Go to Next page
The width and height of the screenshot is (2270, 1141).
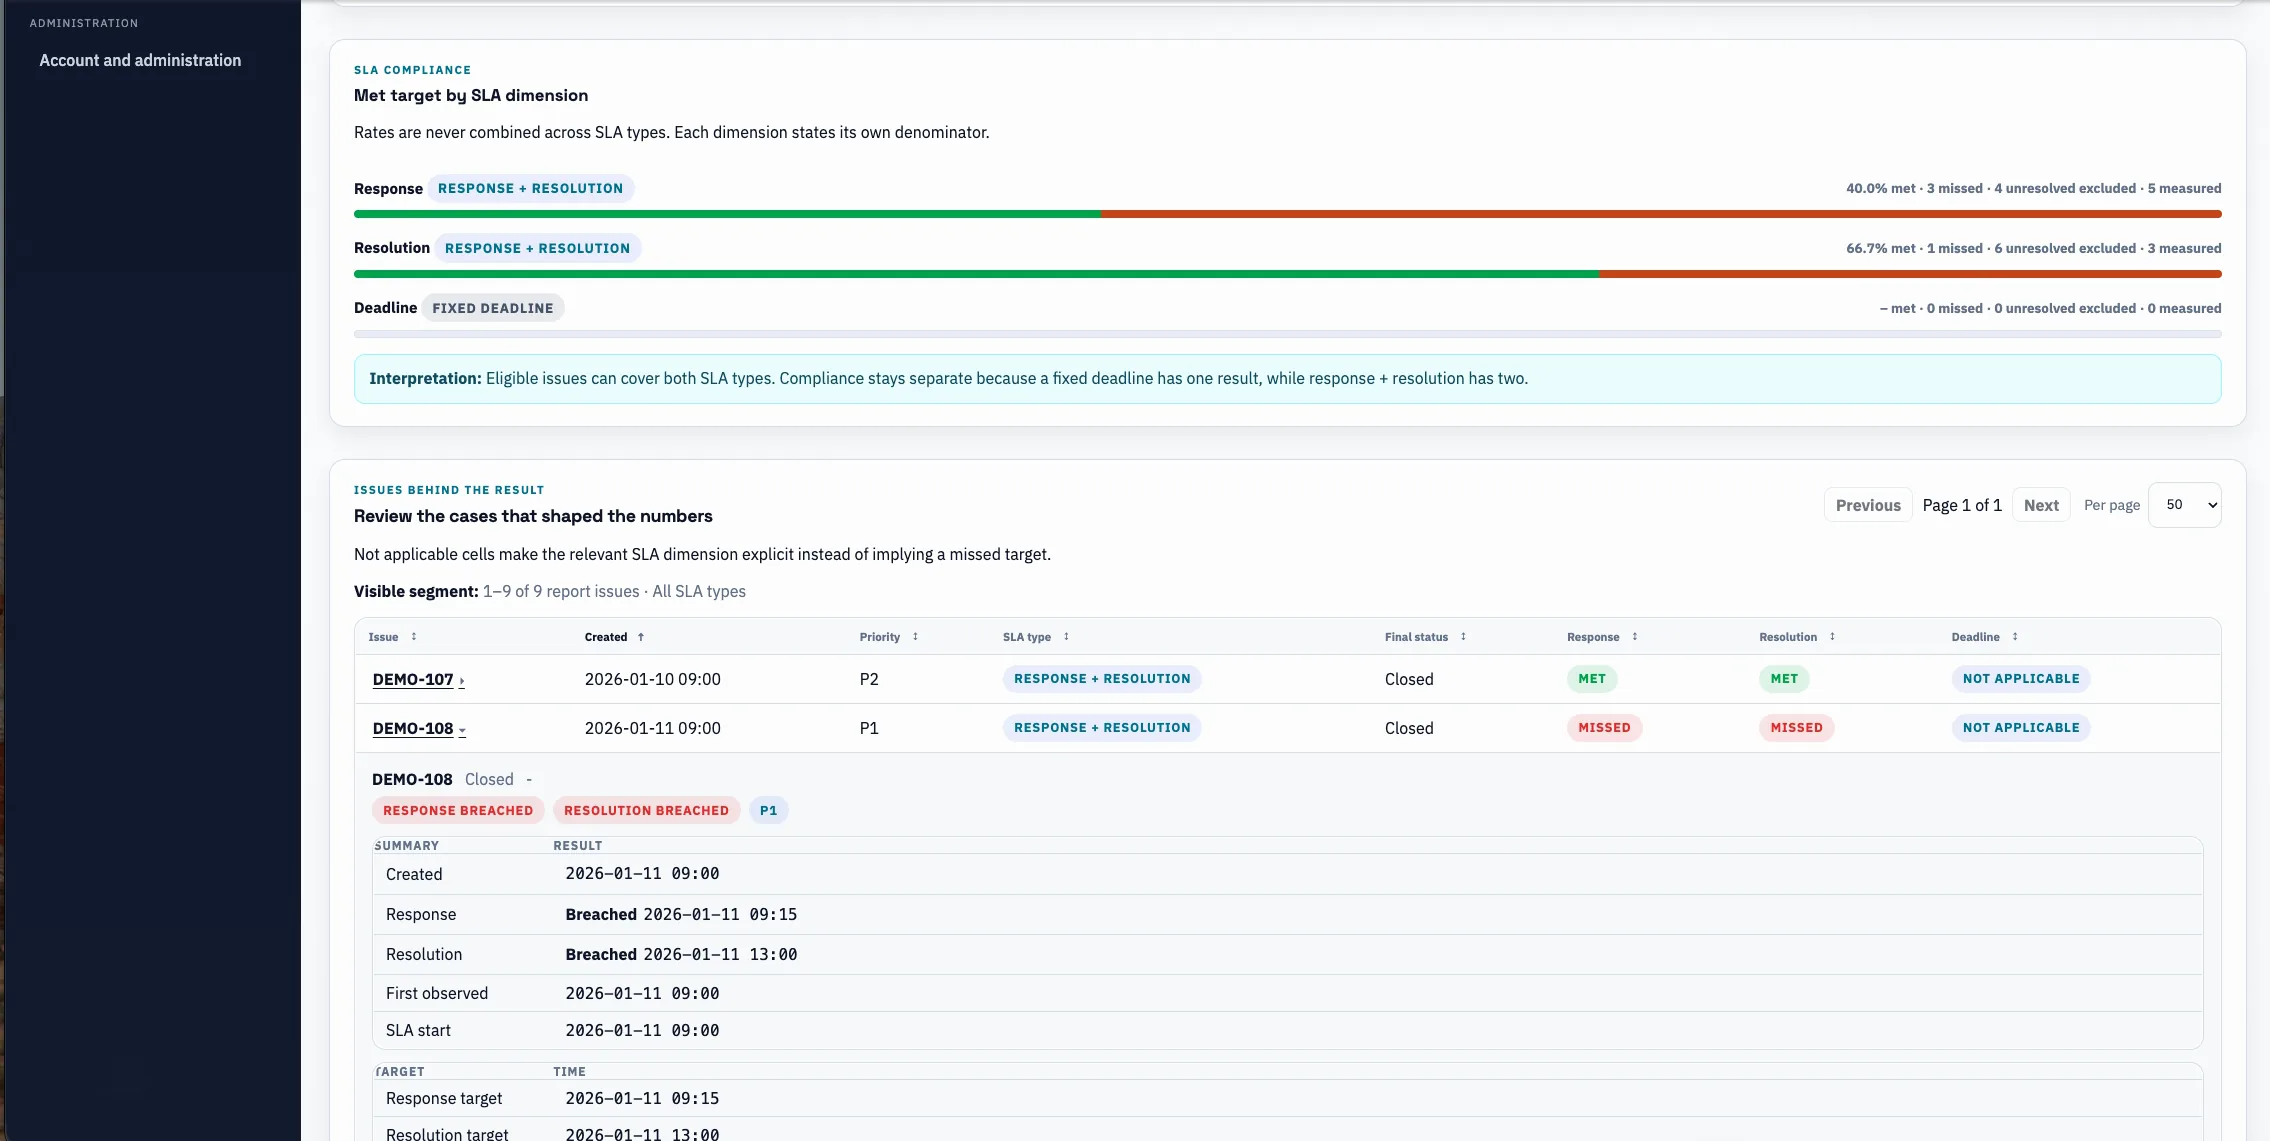tap(2041, 506)
